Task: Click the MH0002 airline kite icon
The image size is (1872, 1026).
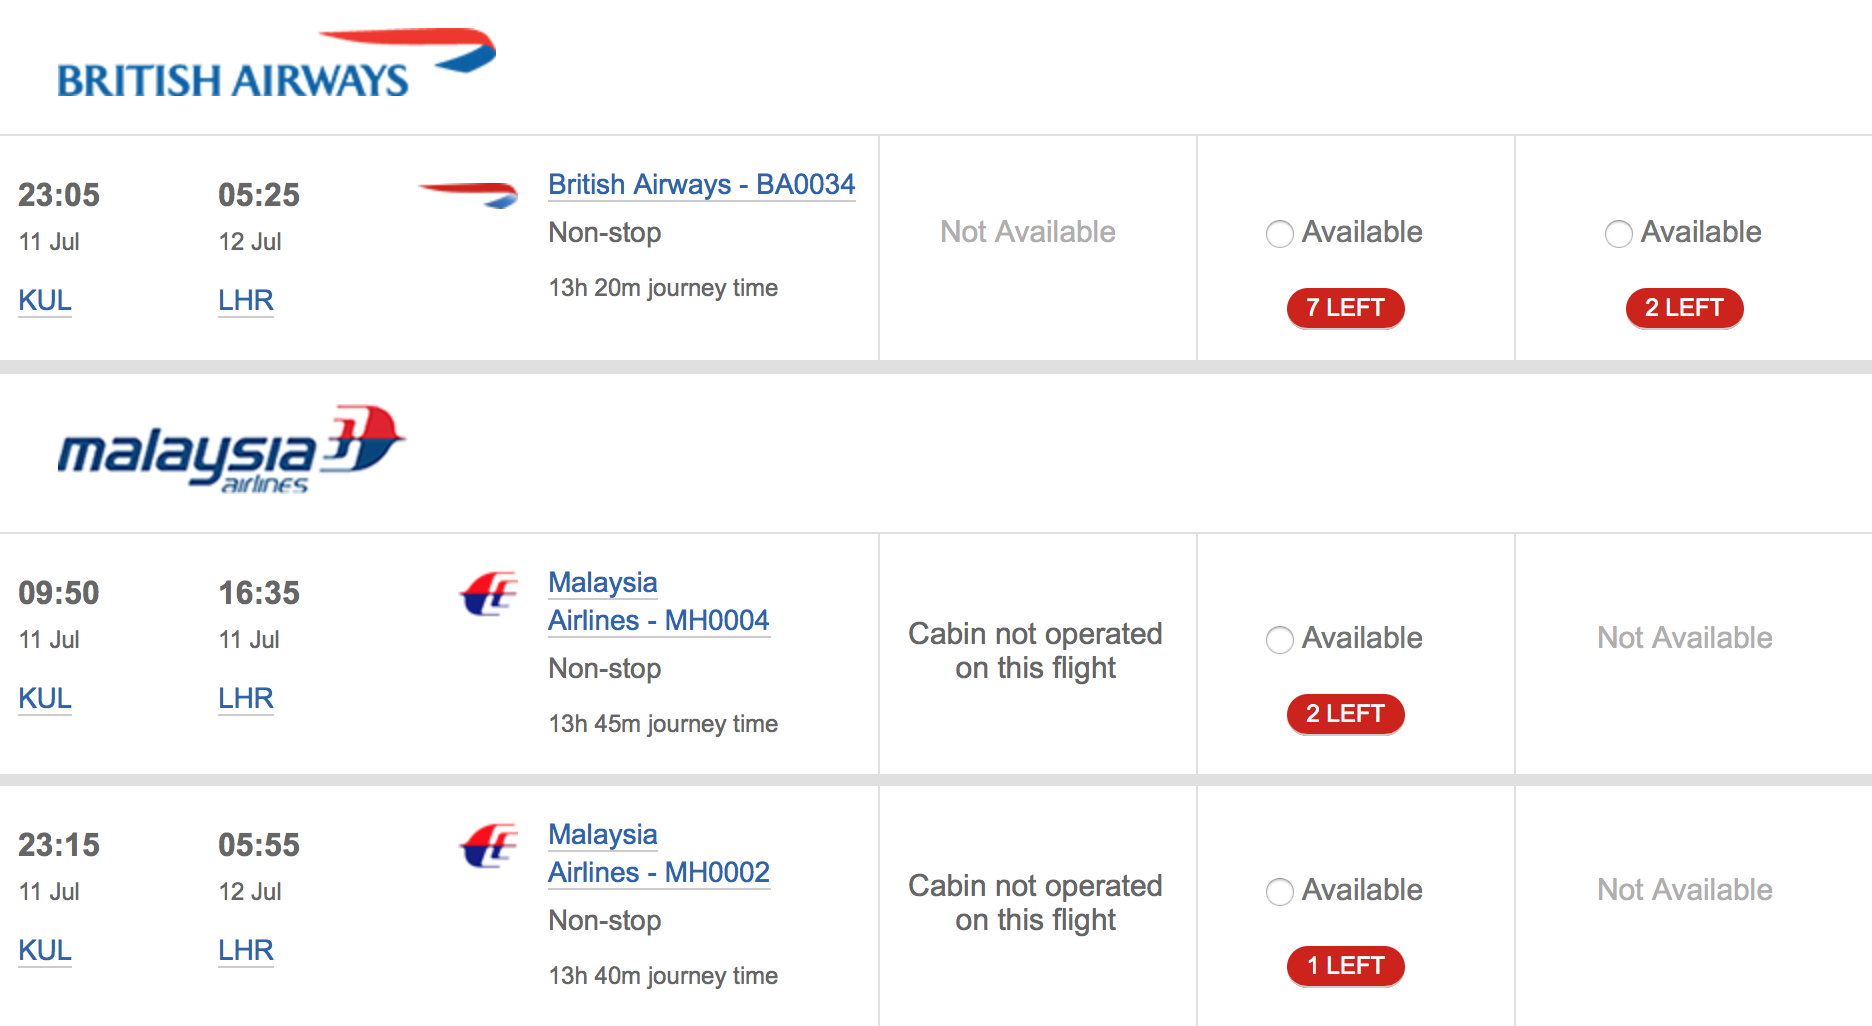Action: pos(489,846)
